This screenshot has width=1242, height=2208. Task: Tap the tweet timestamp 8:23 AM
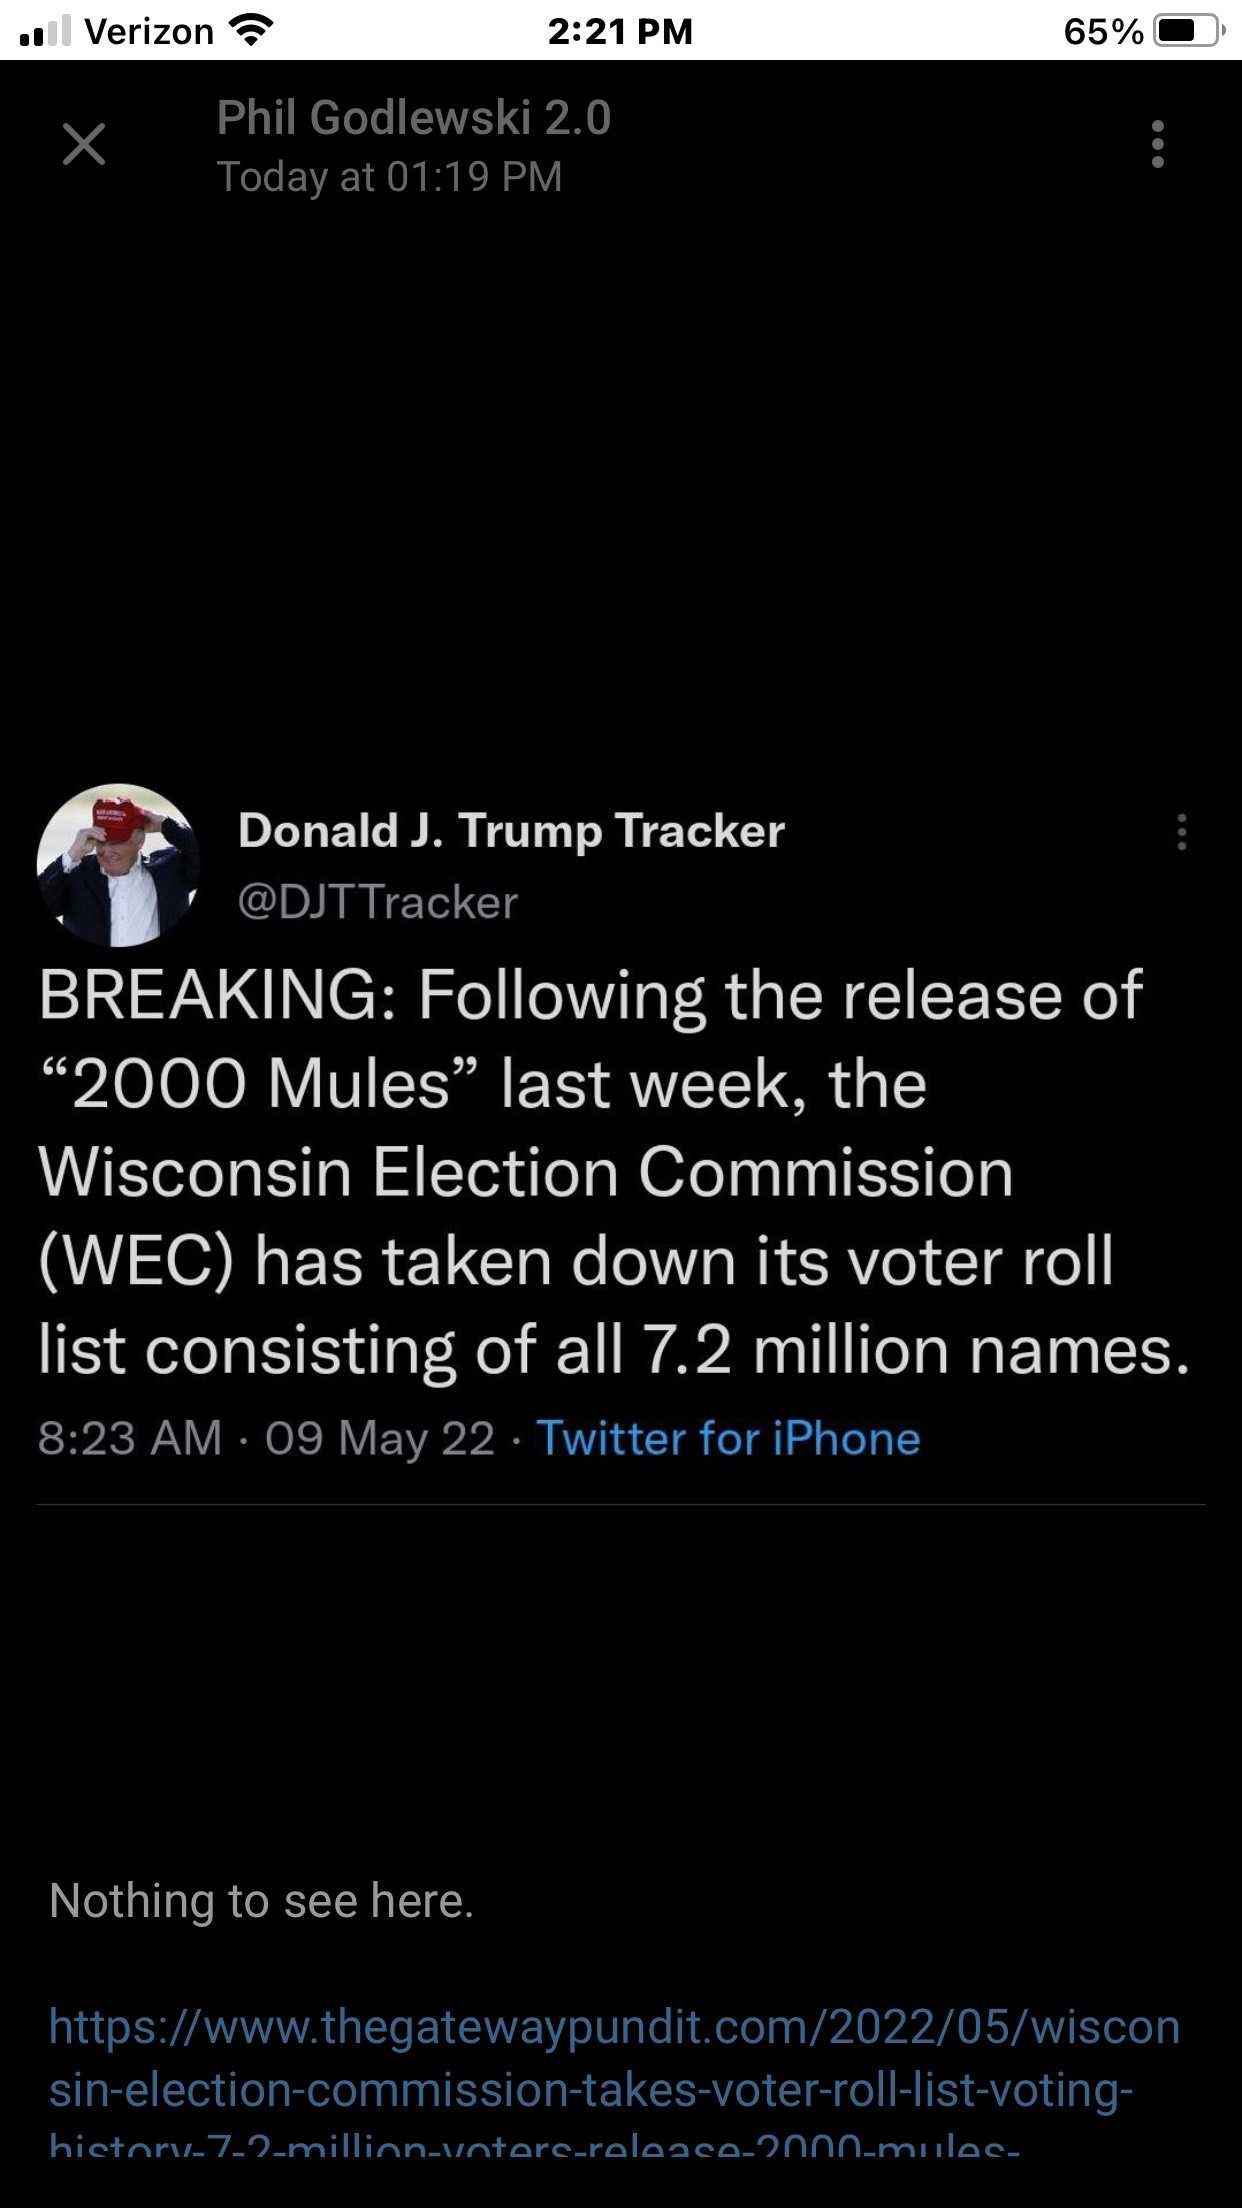click(130, 1439)
